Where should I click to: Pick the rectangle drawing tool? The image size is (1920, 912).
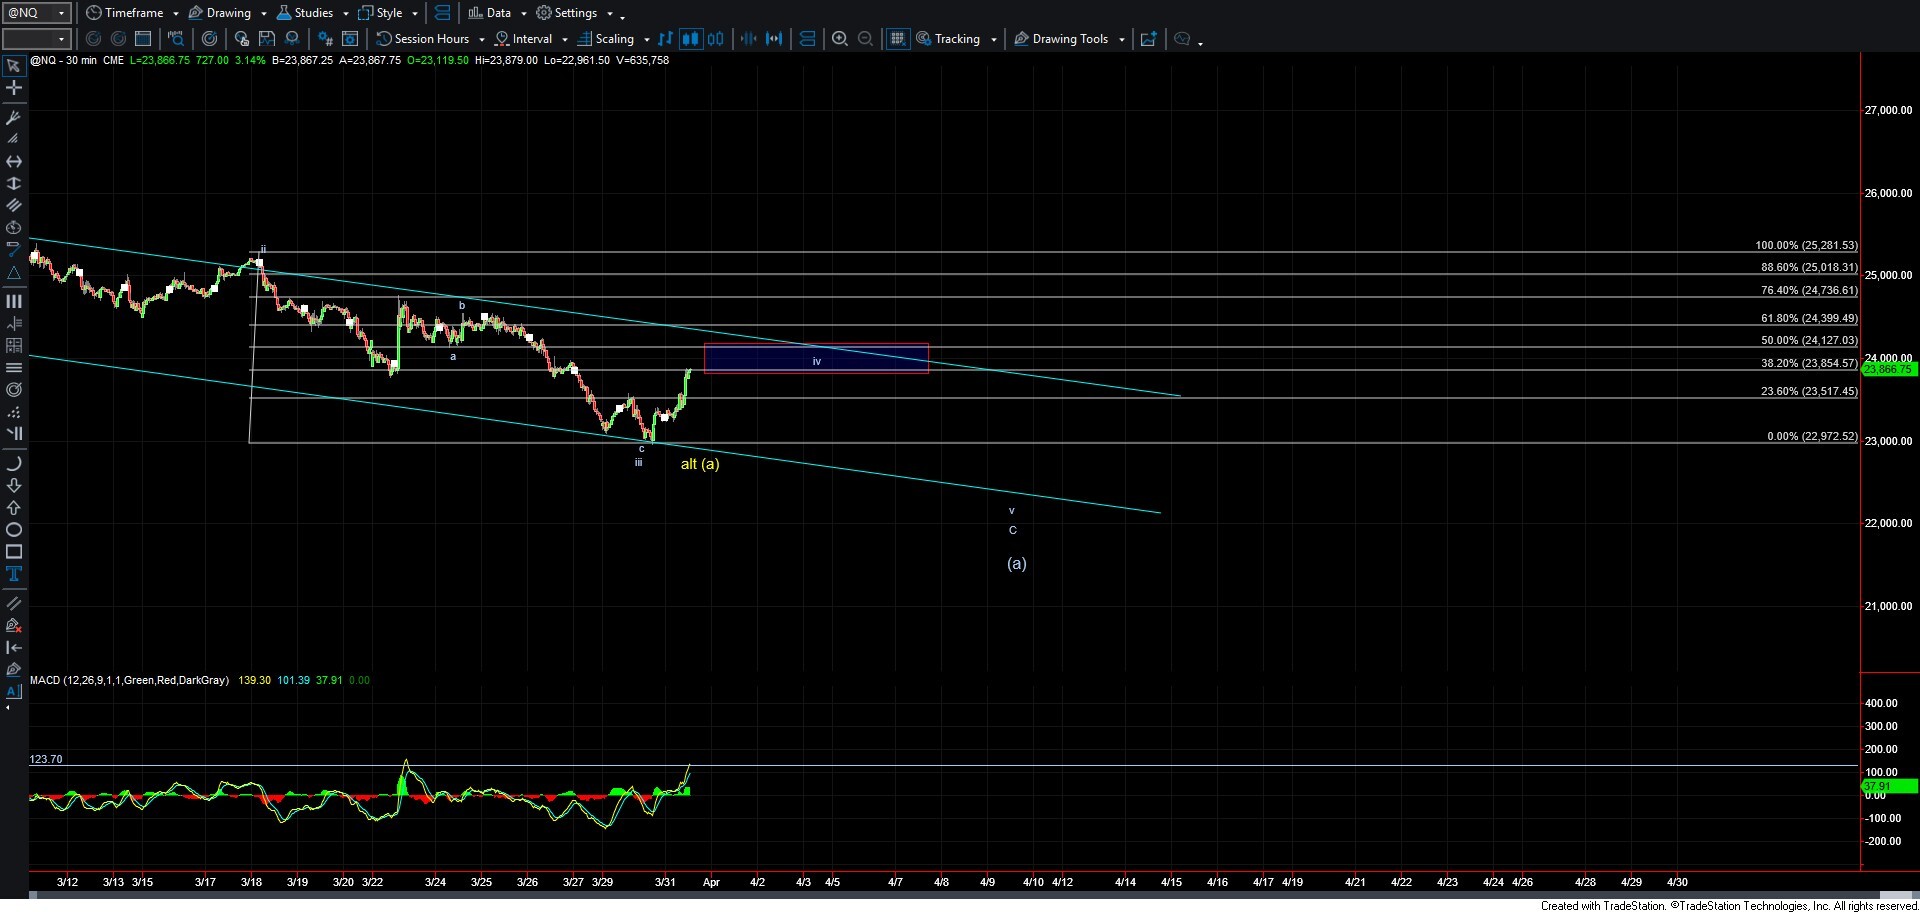(x=14, y=552)
